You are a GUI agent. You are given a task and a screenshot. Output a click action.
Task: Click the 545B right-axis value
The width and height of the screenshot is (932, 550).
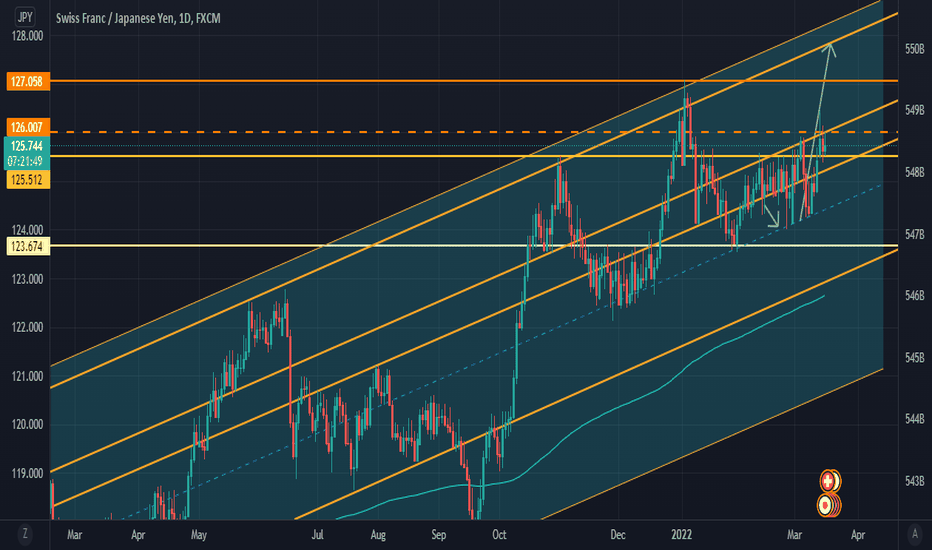[x=914, y=357]
